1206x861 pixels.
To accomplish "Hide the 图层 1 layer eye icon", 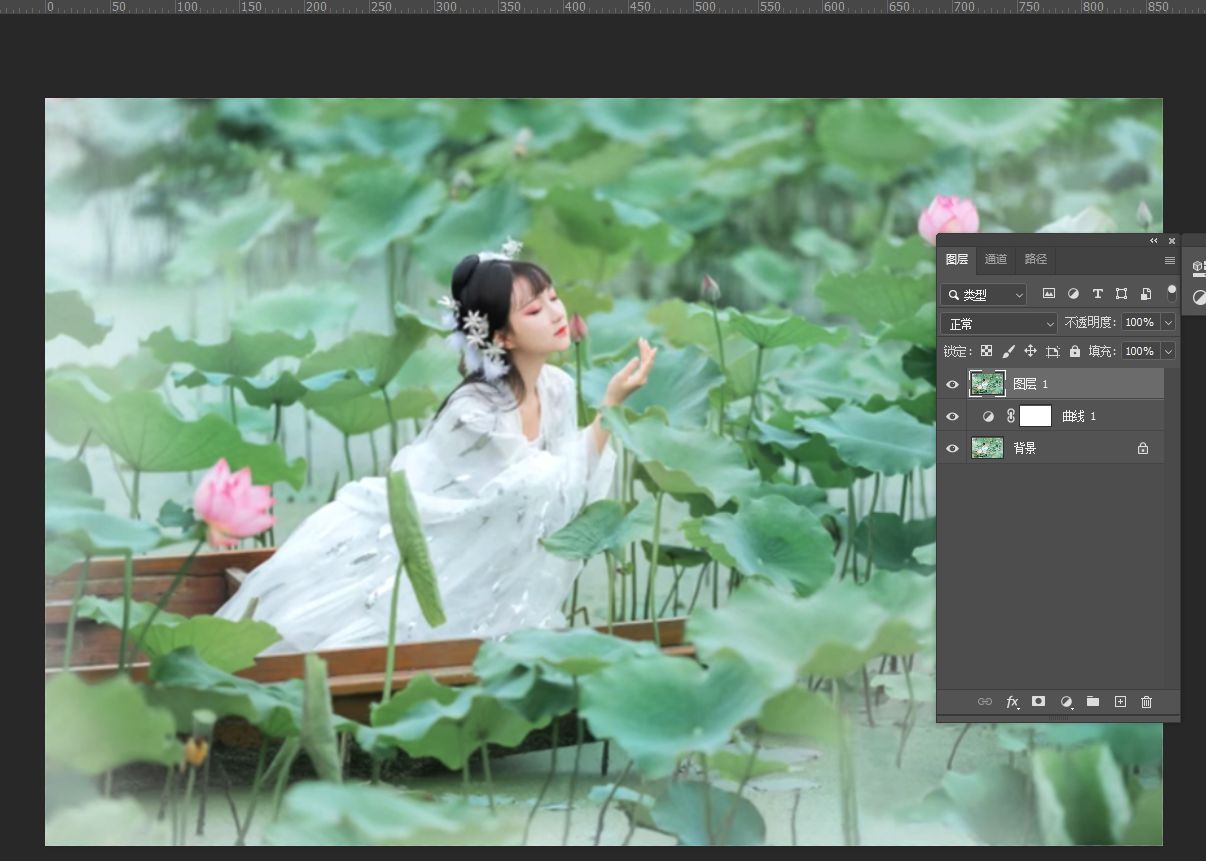I will tap(952, 384).
